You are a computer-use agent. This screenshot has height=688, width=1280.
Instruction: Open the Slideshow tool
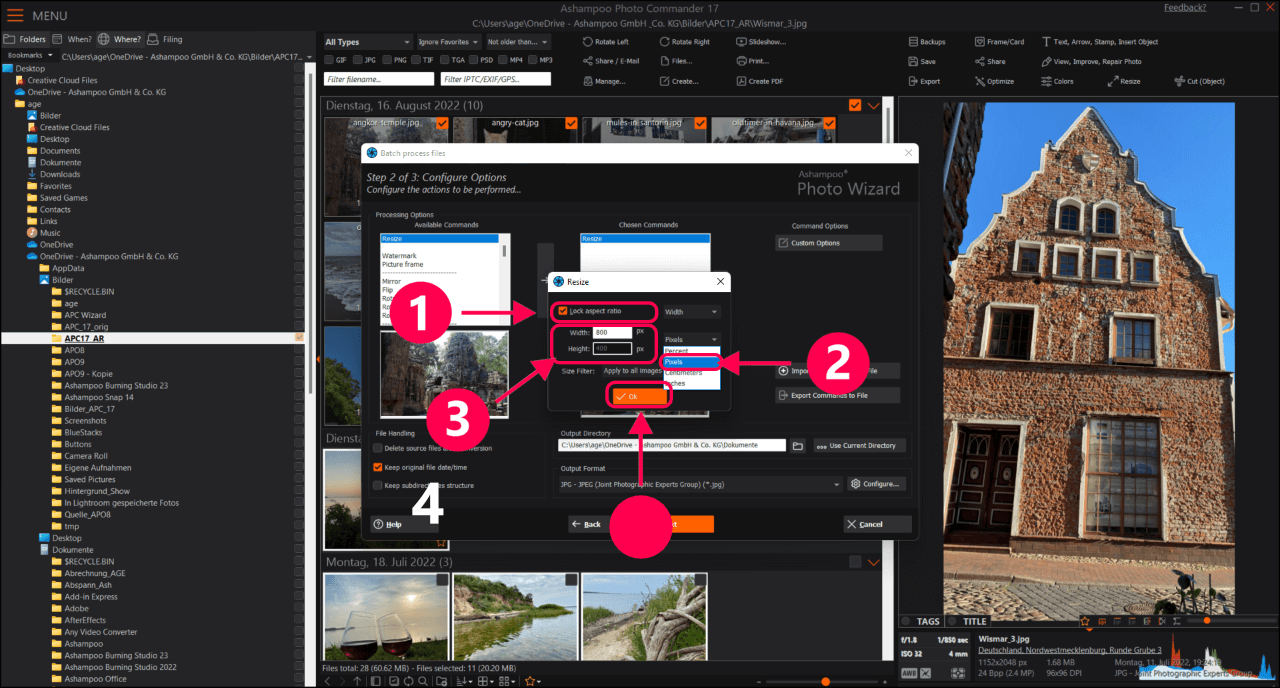[741, 42]
